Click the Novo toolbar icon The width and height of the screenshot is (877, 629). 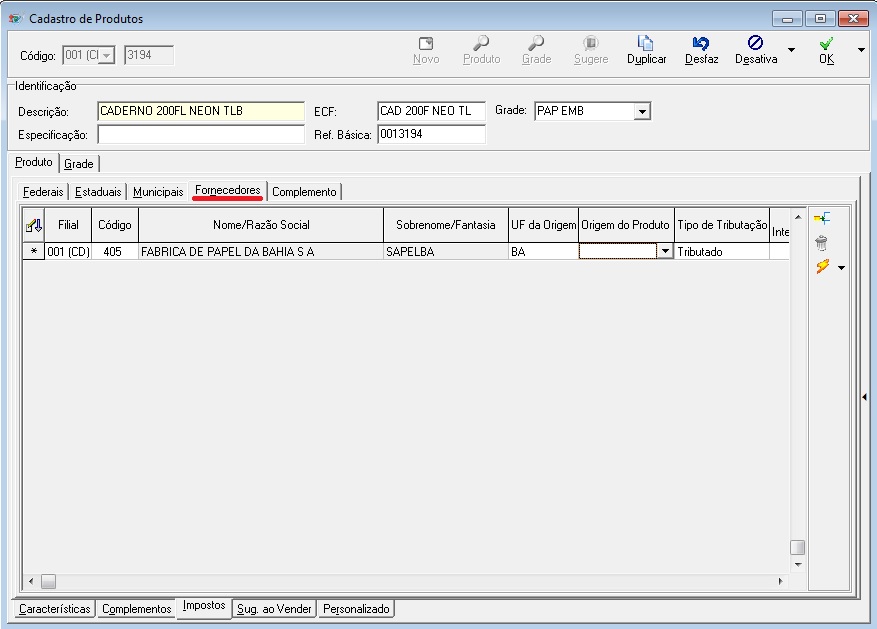coord(426,44)
